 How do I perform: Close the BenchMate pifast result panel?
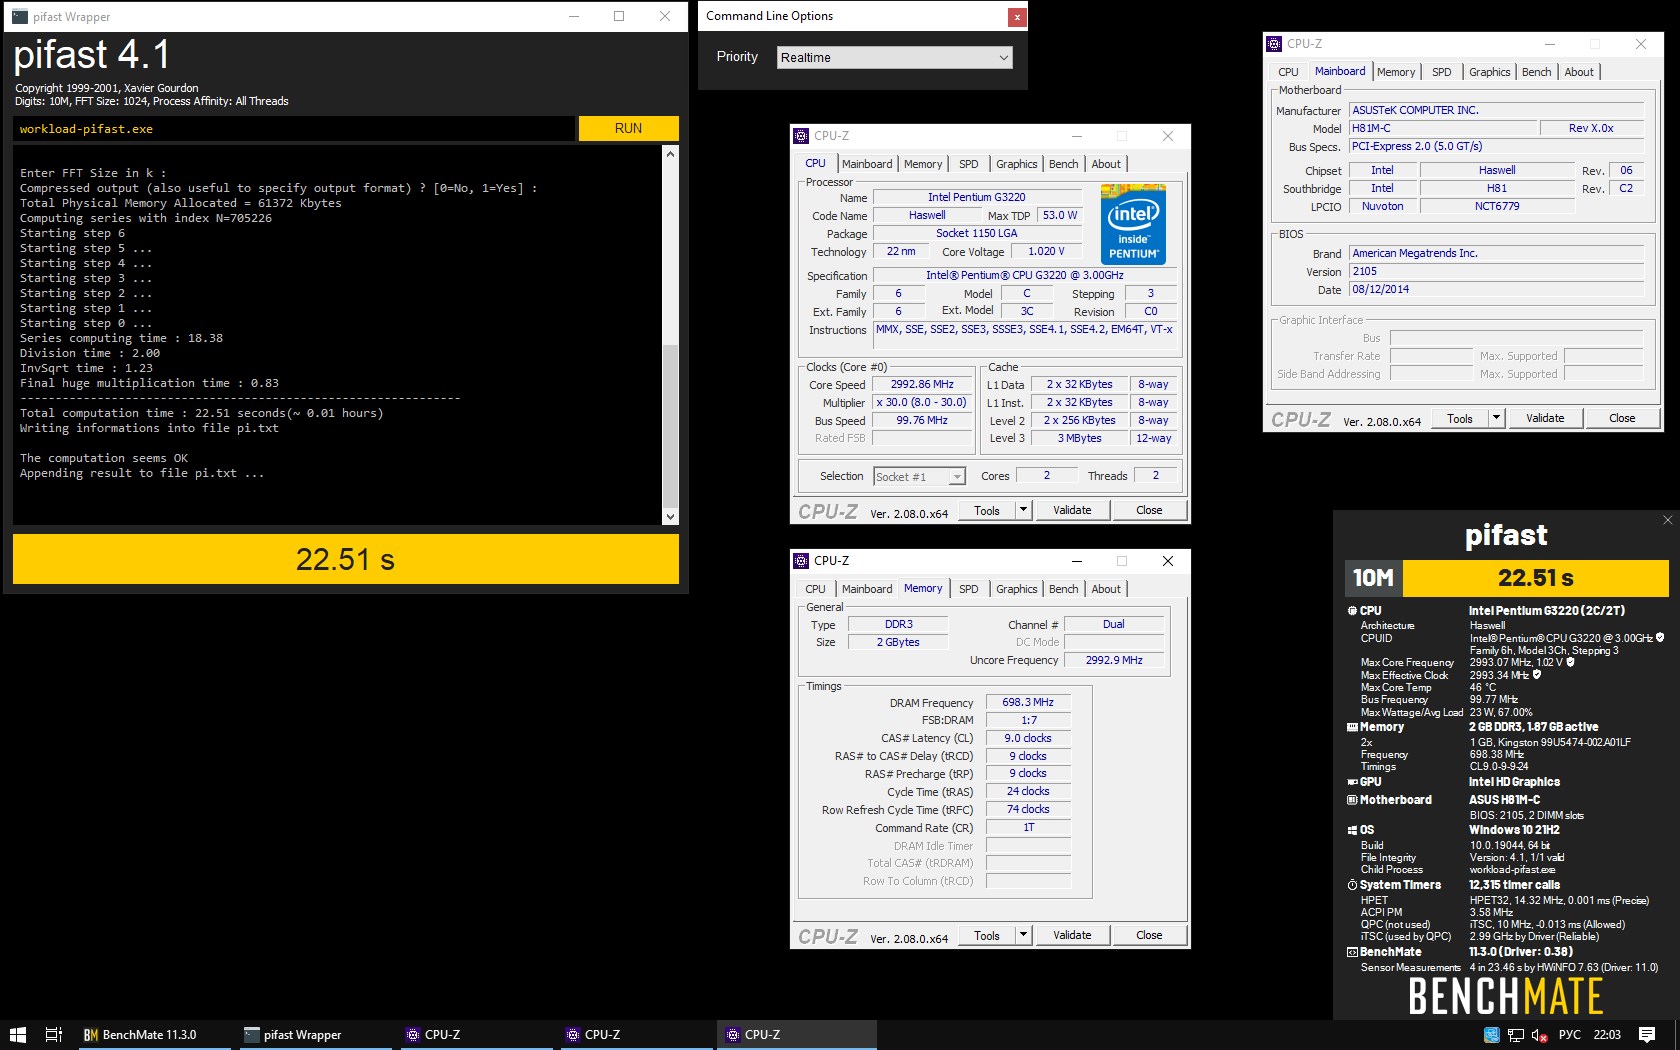(1667, 520)
